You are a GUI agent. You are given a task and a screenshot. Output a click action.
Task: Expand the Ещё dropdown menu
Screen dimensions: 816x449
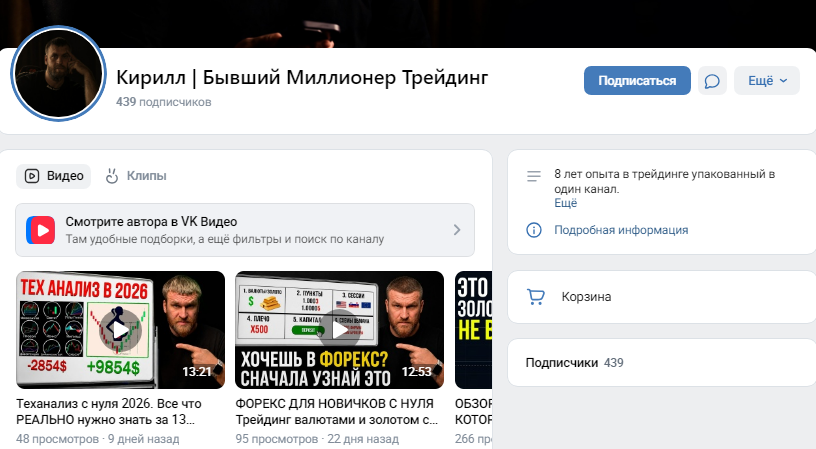pyautogui.click(x=767, y=81)
